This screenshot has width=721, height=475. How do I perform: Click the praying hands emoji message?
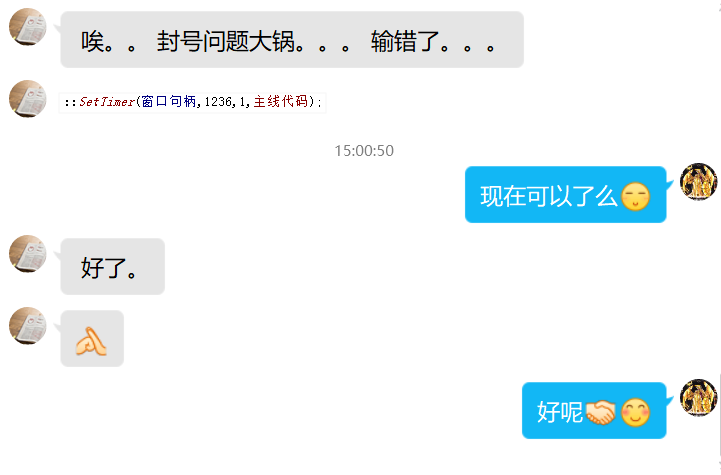pyautogui.click(x=92, y=338)
